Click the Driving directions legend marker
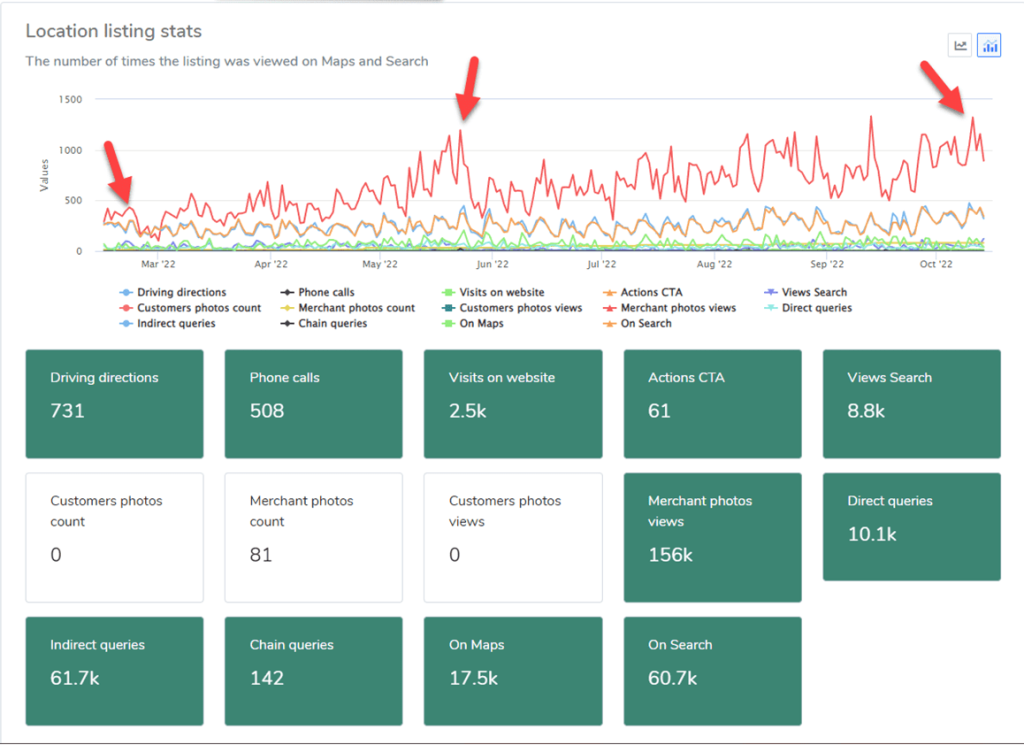Image resolution: width=1024 pixels, height=745 pixels. (x=126, y=293)
